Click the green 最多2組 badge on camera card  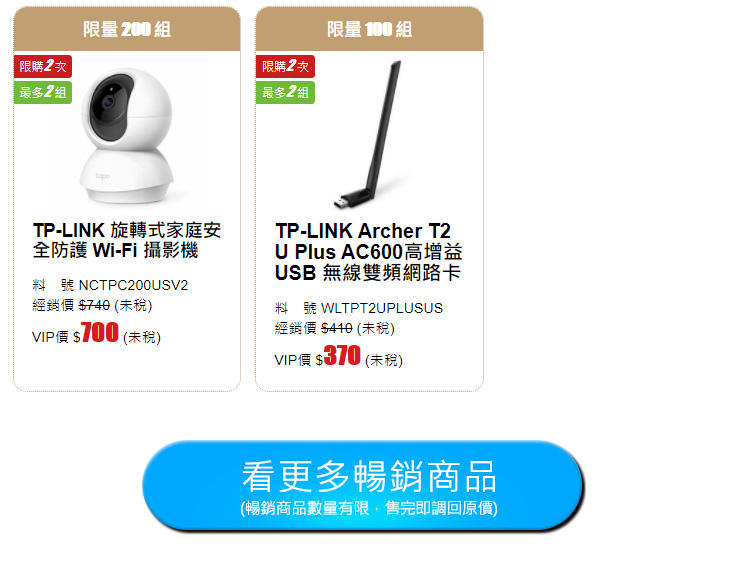(x=43, y=92)
